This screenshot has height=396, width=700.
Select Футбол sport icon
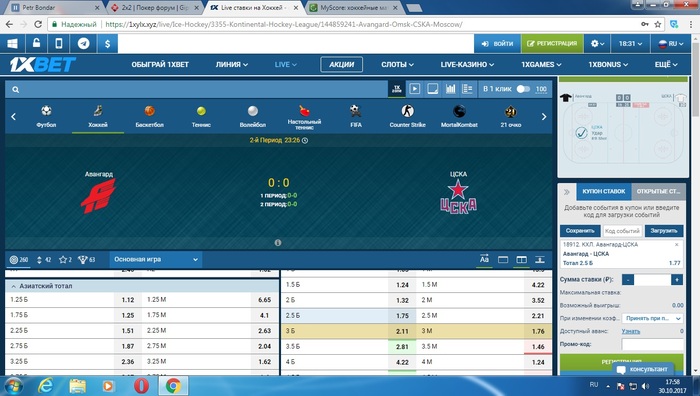(x=46, y=116)
